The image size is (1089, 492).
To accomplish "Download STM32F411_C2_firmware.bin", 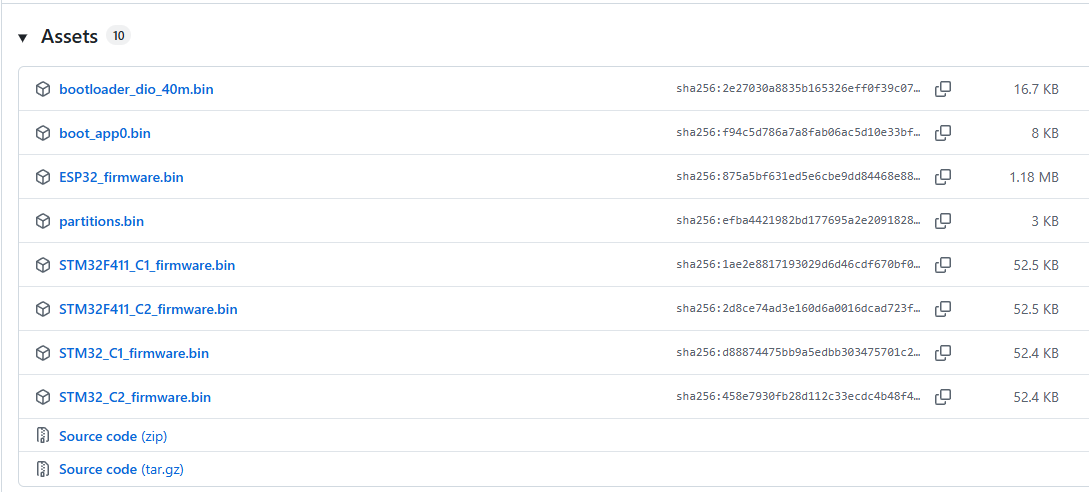I will pyautogui.click(x=148, y=309).
